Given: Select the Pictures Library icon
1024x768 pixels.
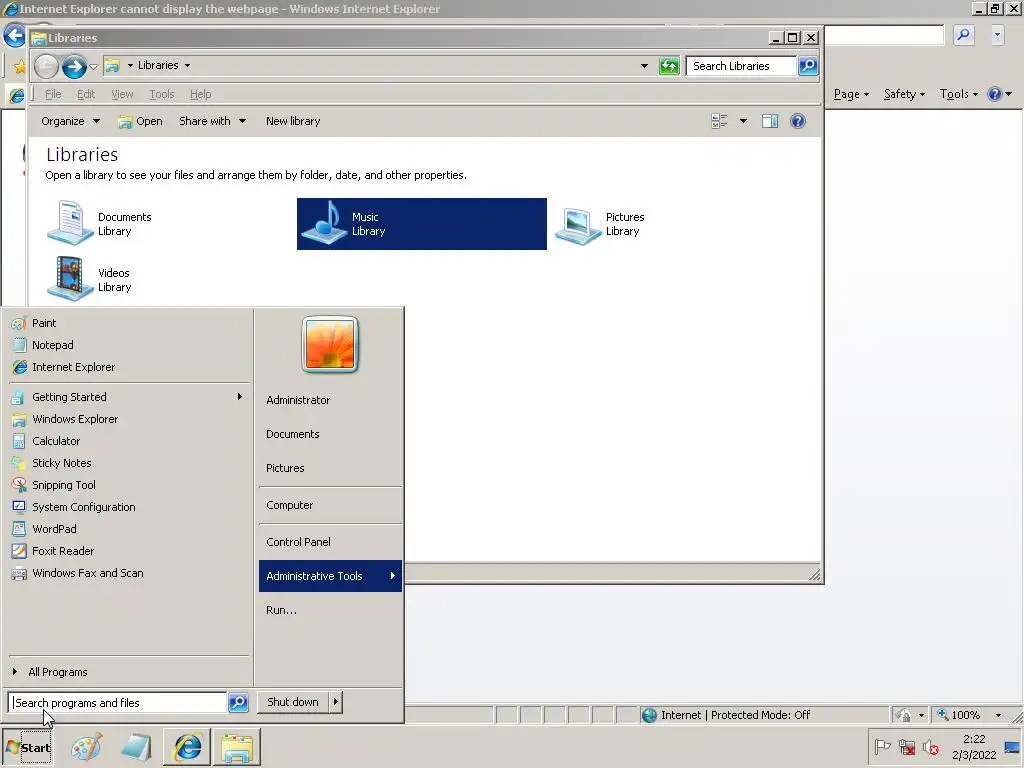Looking at the screenshot, I should coord(578,225).
